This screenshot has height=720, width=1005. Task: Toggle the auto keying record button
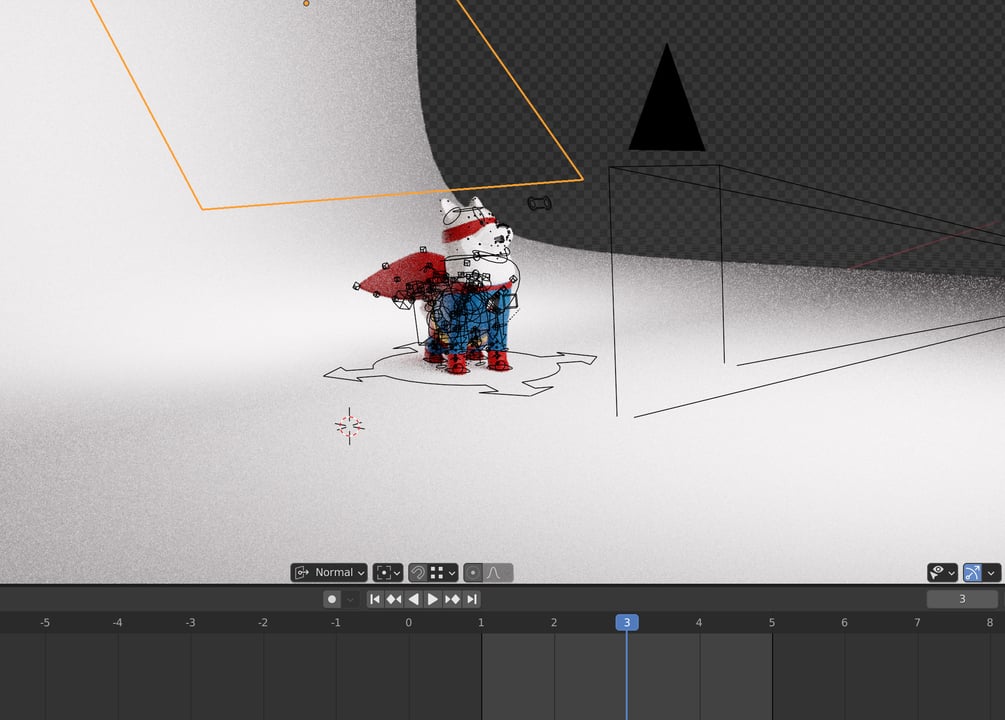[x=331, y=599]
